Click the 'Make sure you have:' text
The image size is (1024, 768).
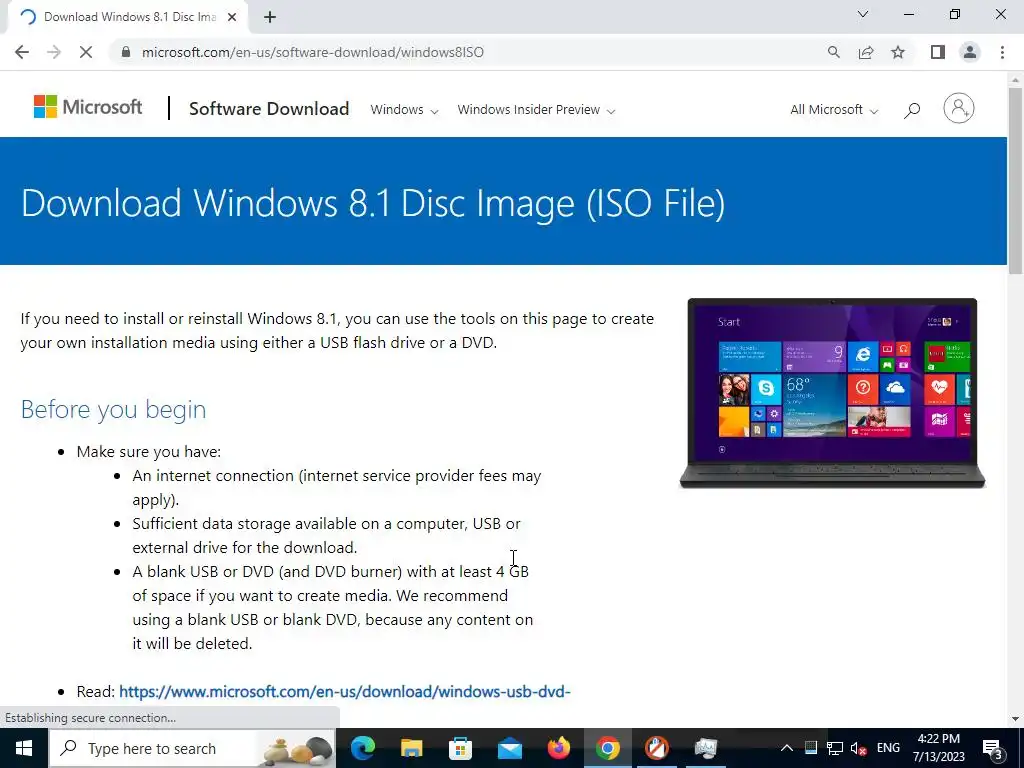(149, 451)
